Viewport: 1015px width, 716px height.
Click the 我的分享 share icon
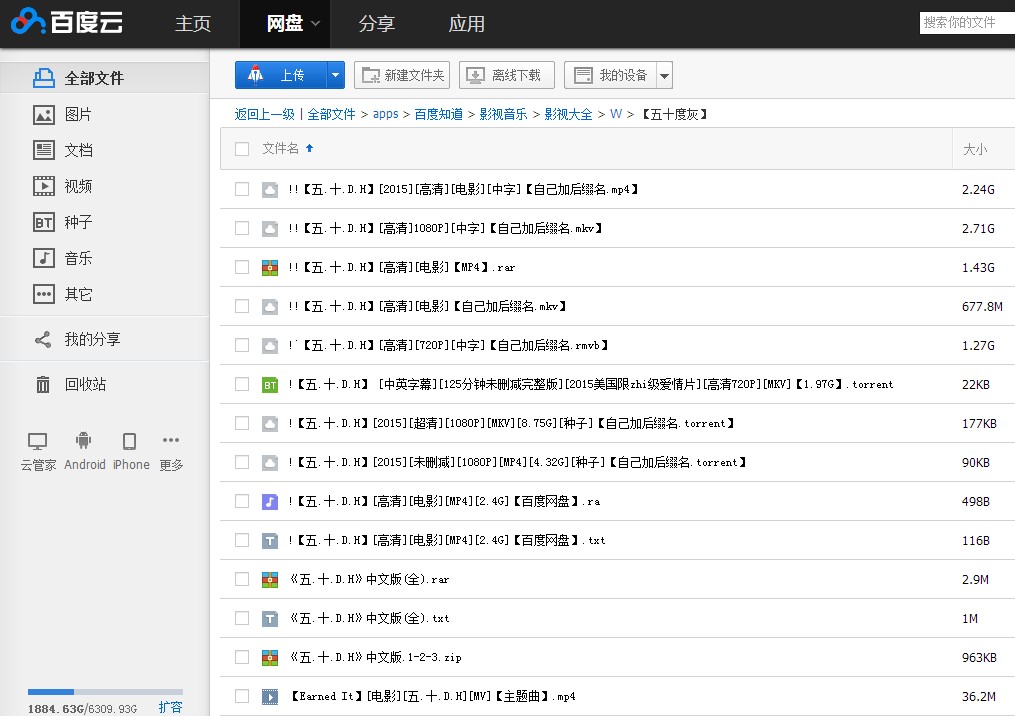pos(43,339)
